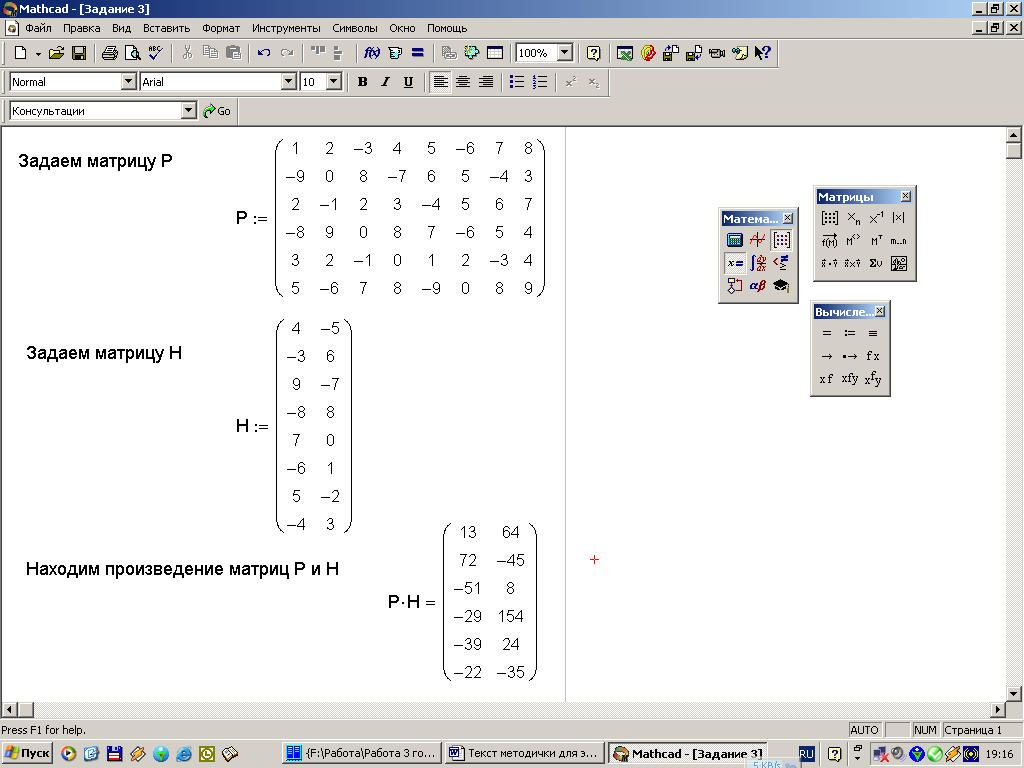Open the Arial font dropdown
This screenshot has height=768, width=1024.
point(289,82)
